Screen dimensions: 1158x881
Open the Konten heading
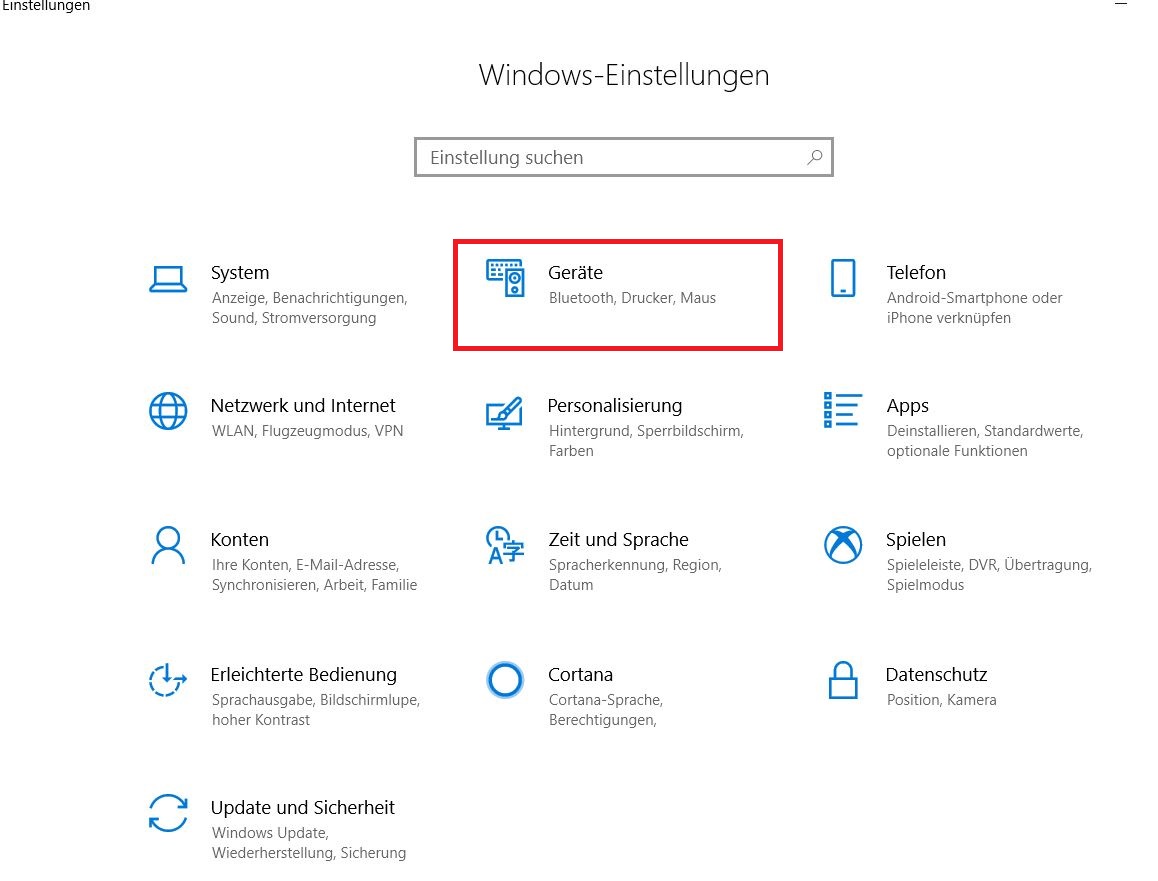pyautogui.click(x=239, y=540)
